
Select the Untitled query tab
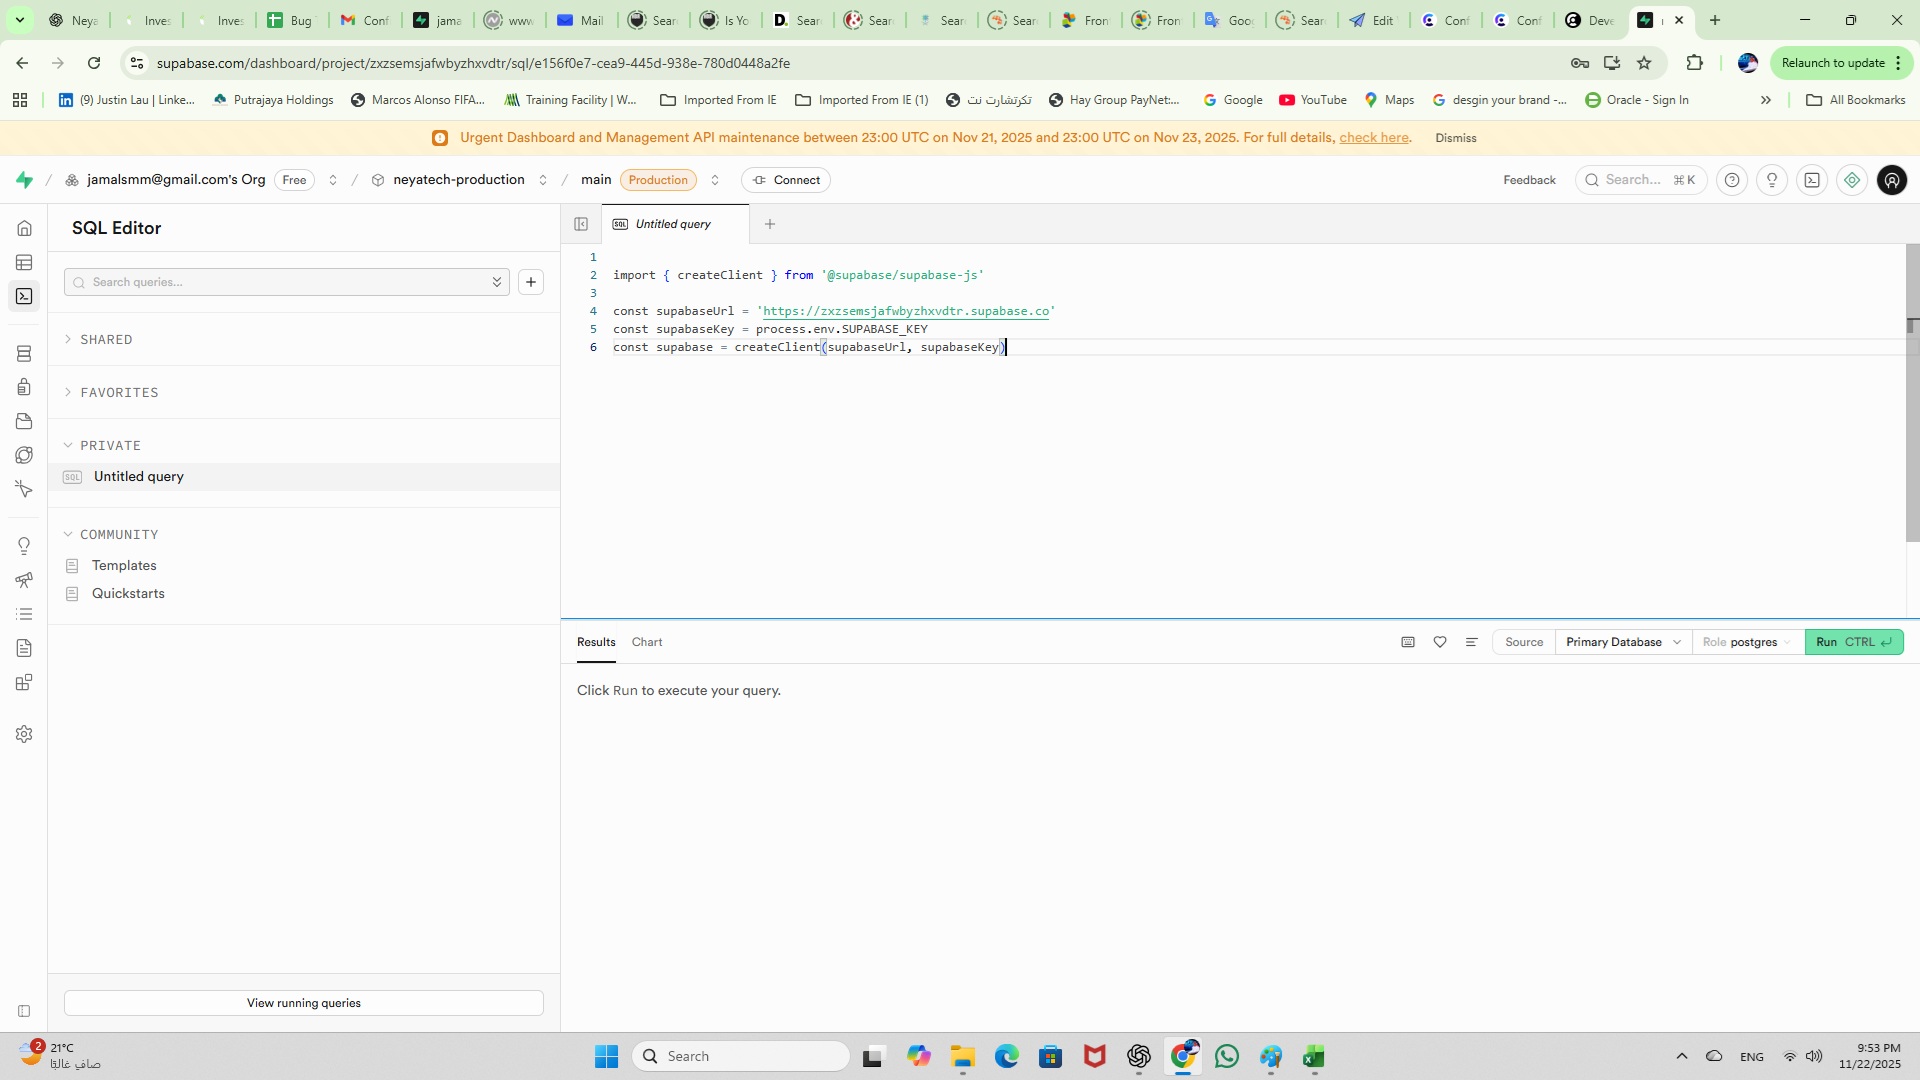[672, 224]
